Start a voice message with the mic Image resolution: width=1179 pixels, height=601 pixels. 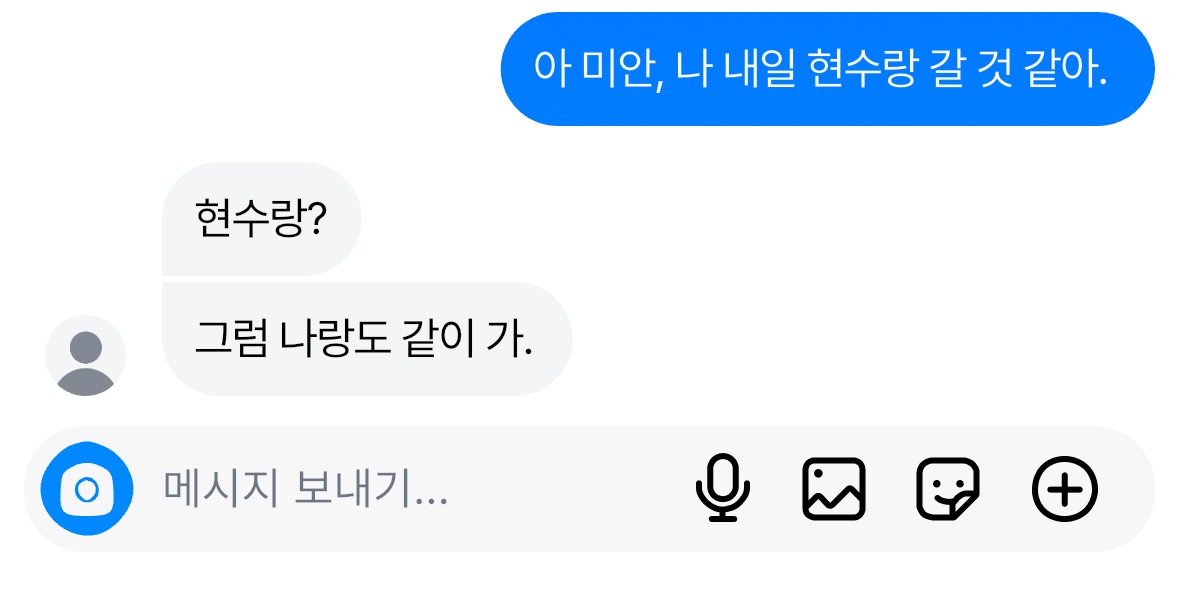pos(722,489)
